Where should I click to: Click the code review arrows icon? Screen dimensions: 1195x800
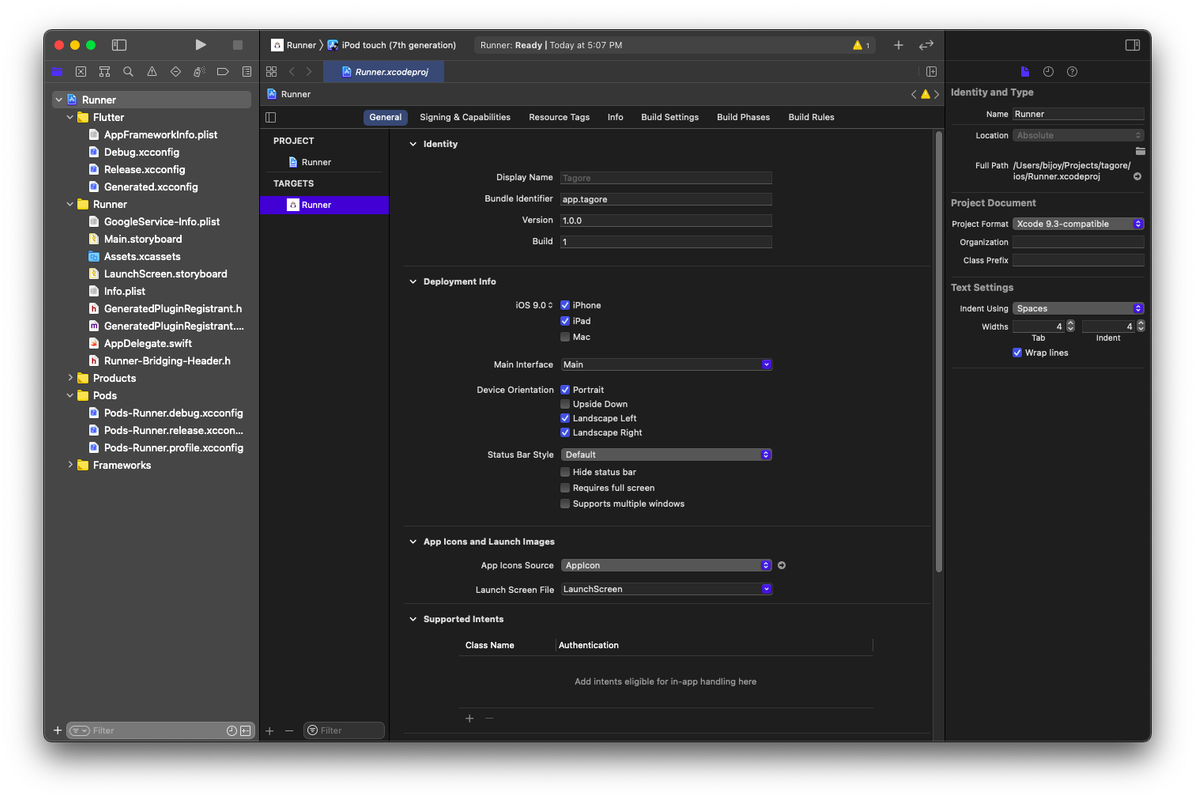click(926, 45)
